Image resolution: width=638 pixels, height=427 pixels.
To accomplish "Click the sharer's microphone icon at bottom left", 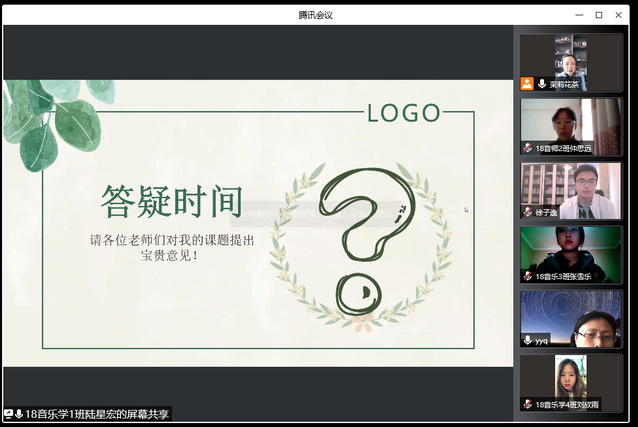I will coord(19,414).
